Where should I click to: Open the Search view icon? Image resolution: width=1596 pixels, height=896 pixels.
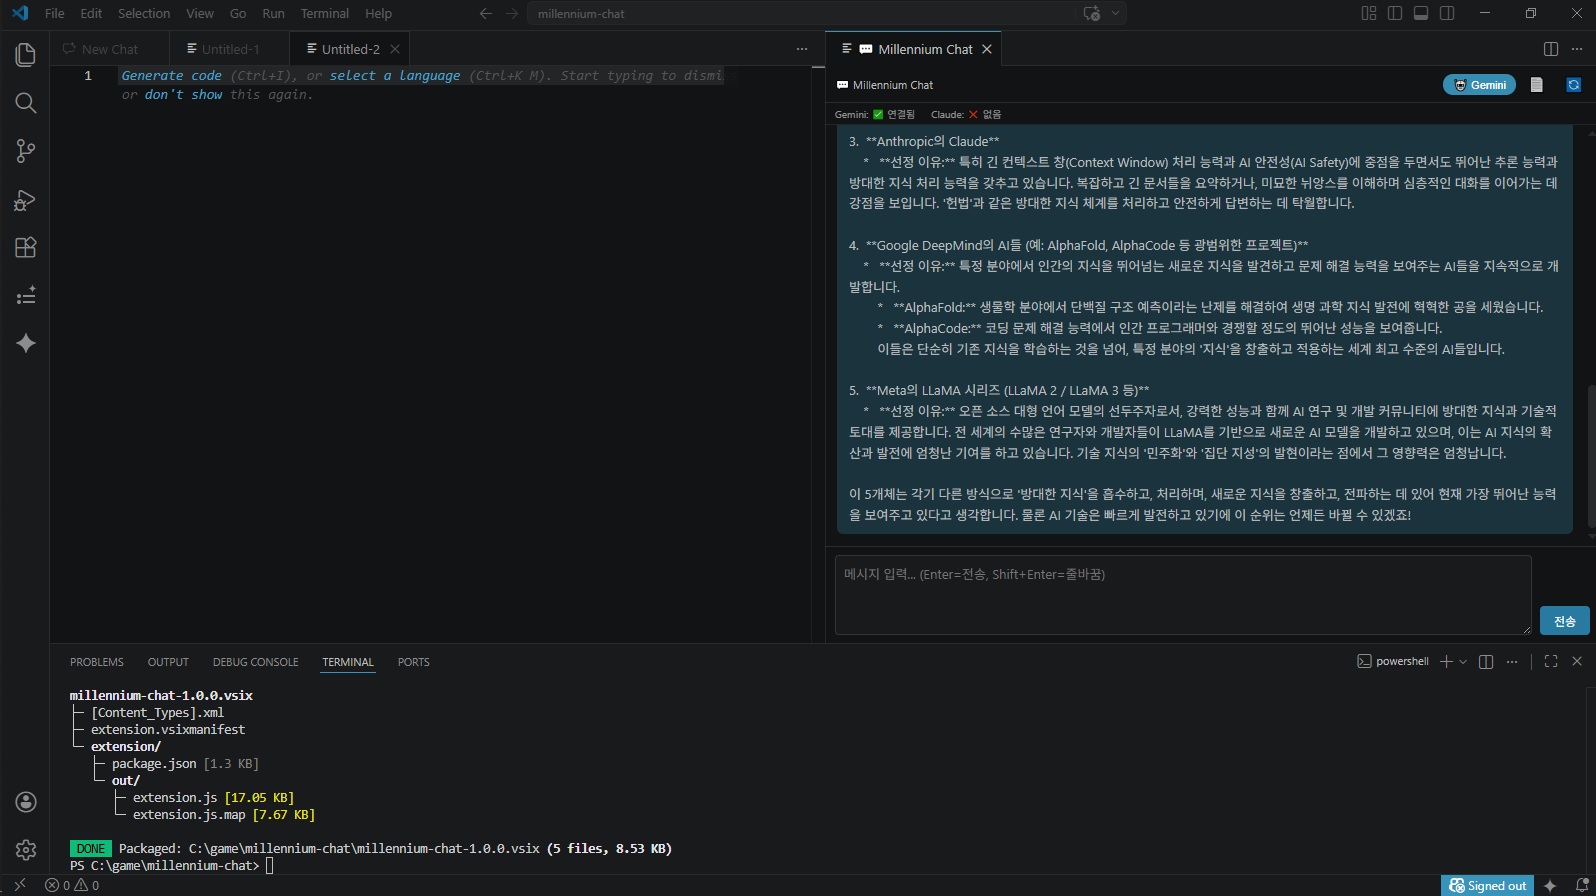click(x=26, y=103)
